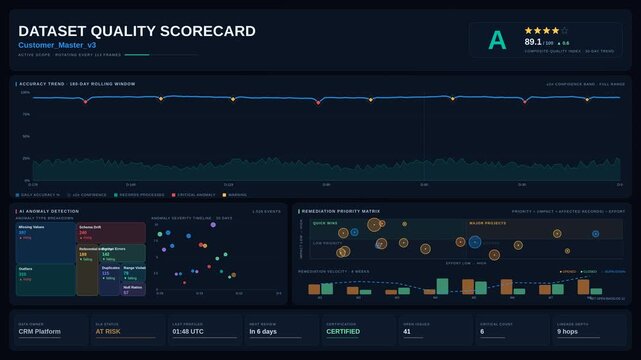Viewport: 641px width, 360px height.
Task: Click the Quick Wins quadrant label
Action: [325, 223]
